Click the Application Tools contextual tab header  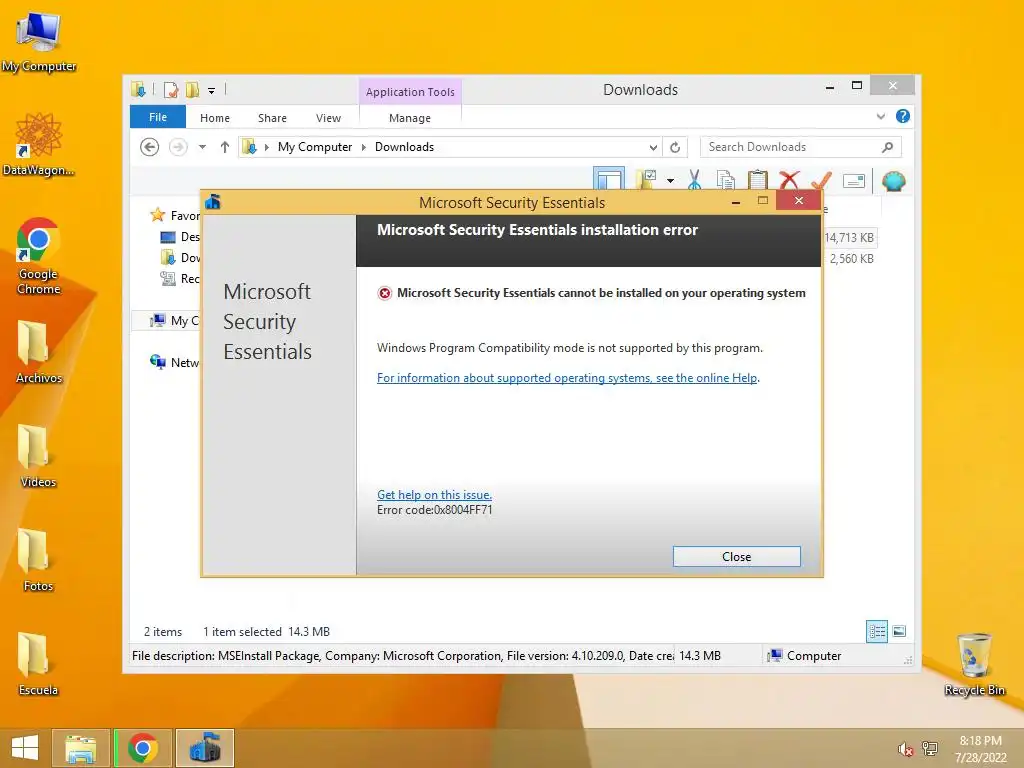tap(410, 91)
